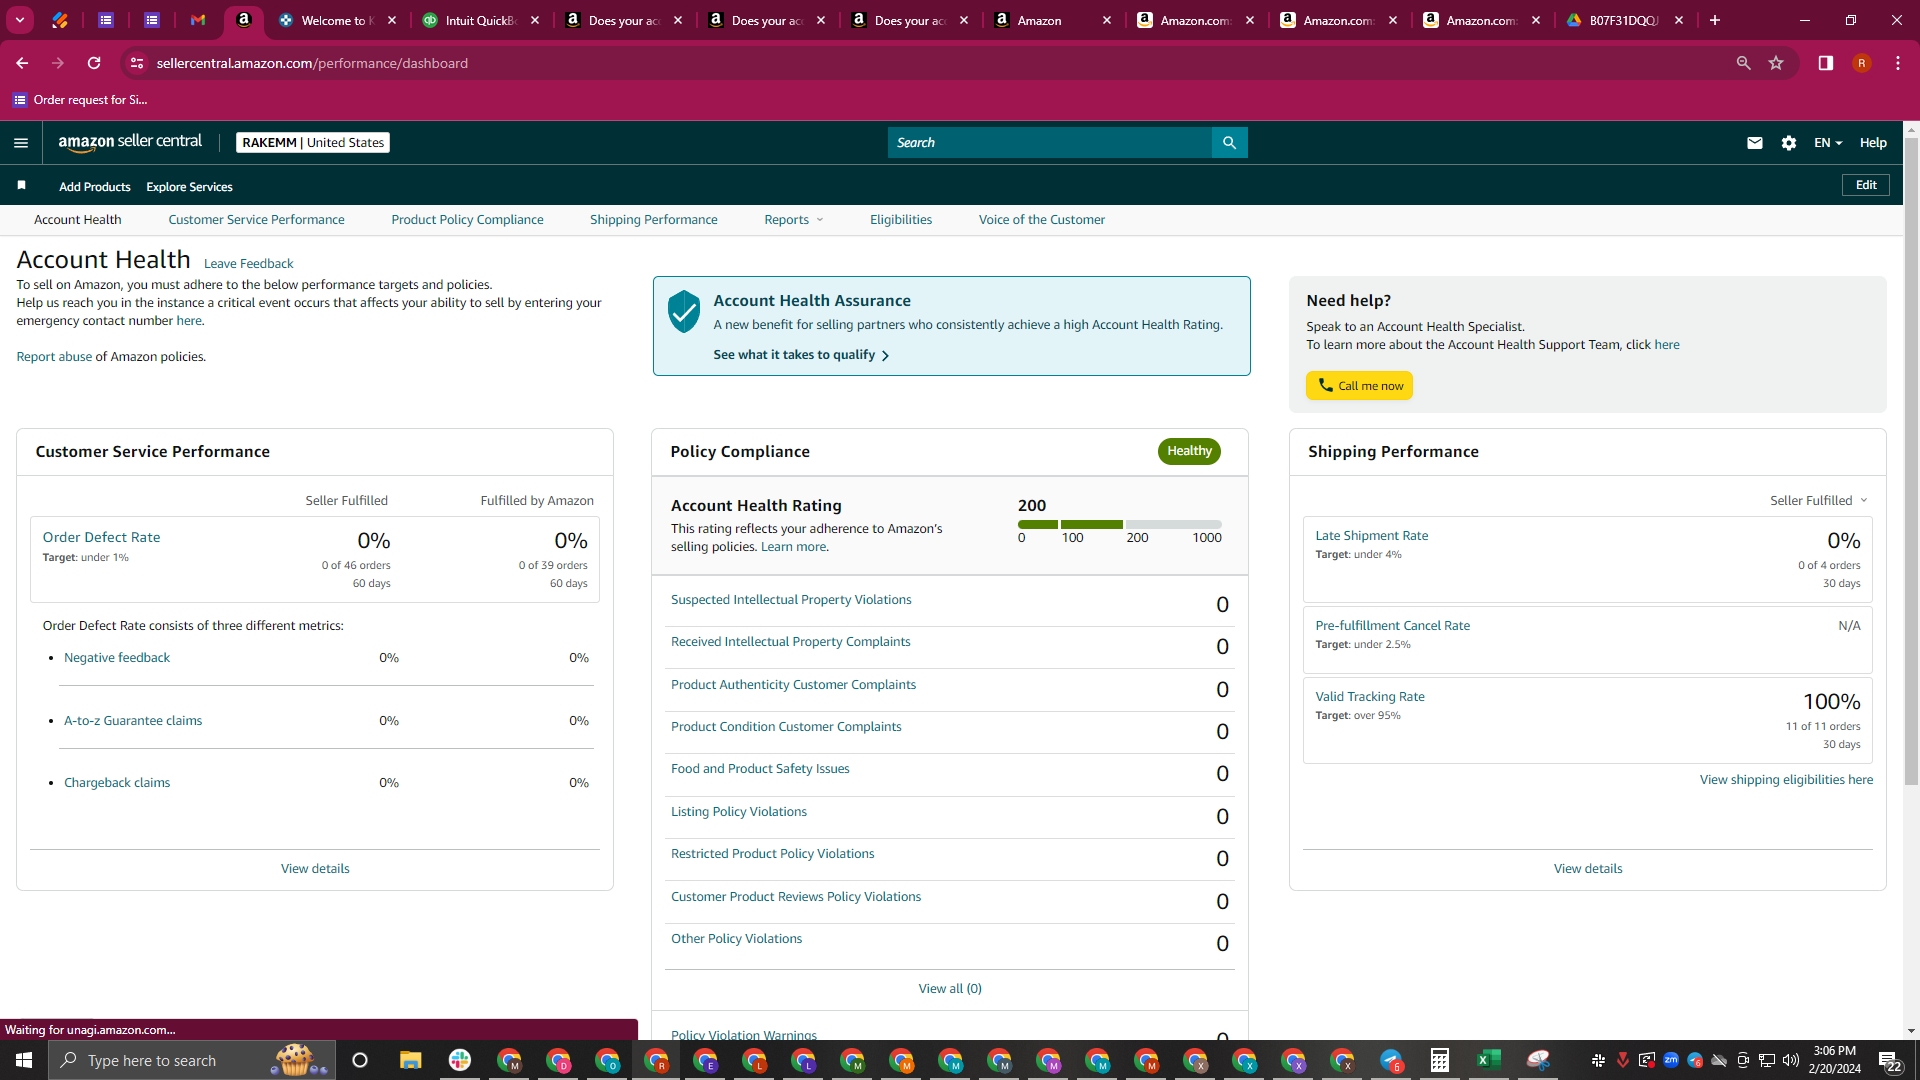Viewport: 1920px width, 1080px height.
Task: Open the Calculator from the taskbar
Action: [x=1440, y=1060]
